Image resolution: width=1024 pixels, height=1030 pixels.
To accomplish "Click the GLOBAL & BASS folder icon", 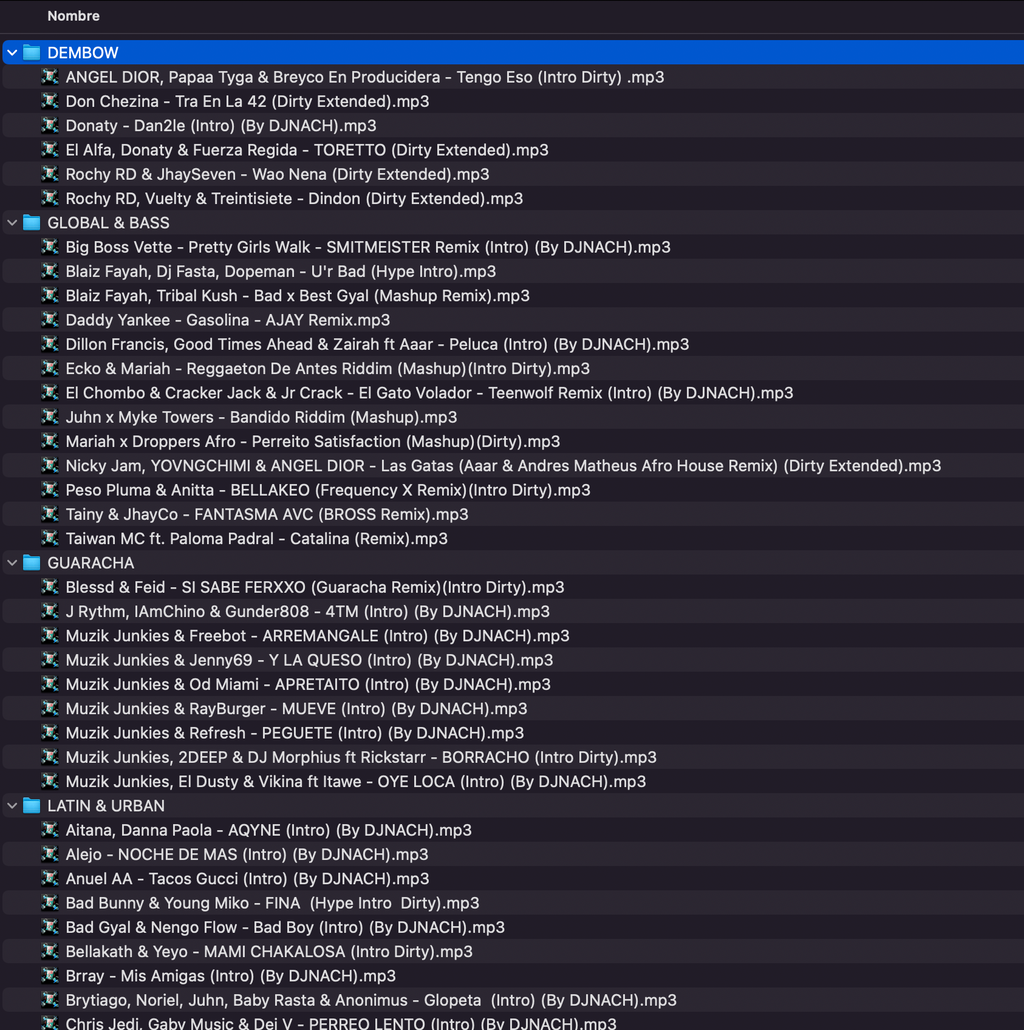I will coord(32,223).
